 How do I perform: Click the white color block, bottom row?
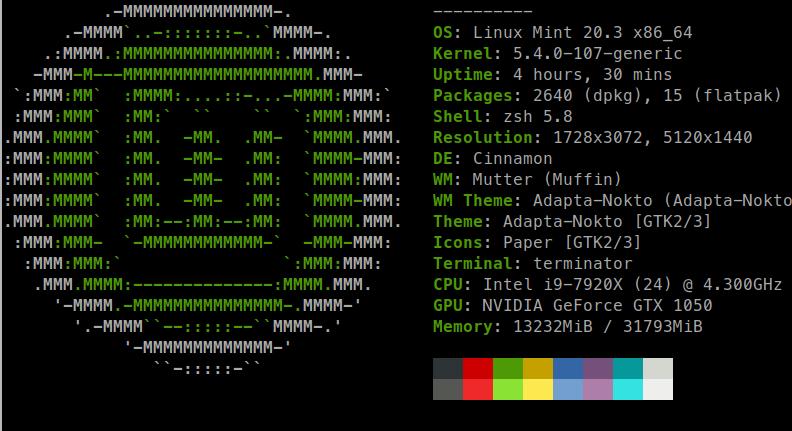point(658,389)
